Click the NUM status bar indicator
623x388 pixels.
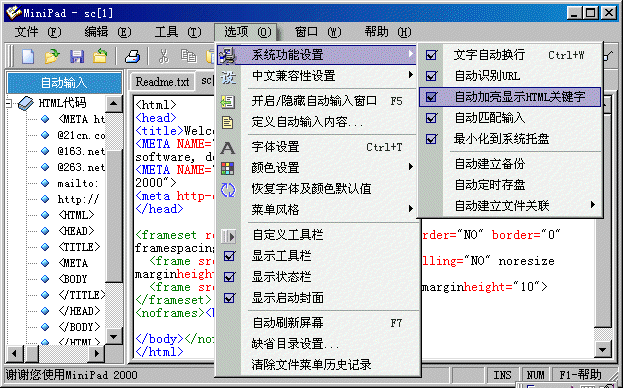[x=535, y=374]
